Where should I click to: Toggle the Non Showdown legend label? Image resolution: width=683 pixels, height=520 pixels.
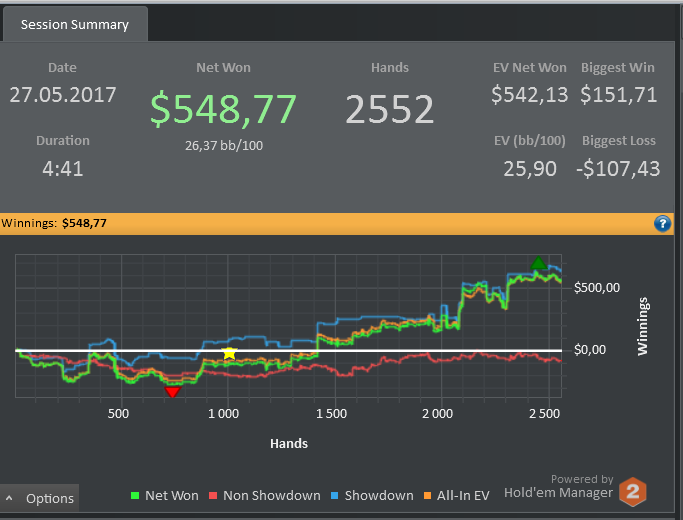(272, 495)
